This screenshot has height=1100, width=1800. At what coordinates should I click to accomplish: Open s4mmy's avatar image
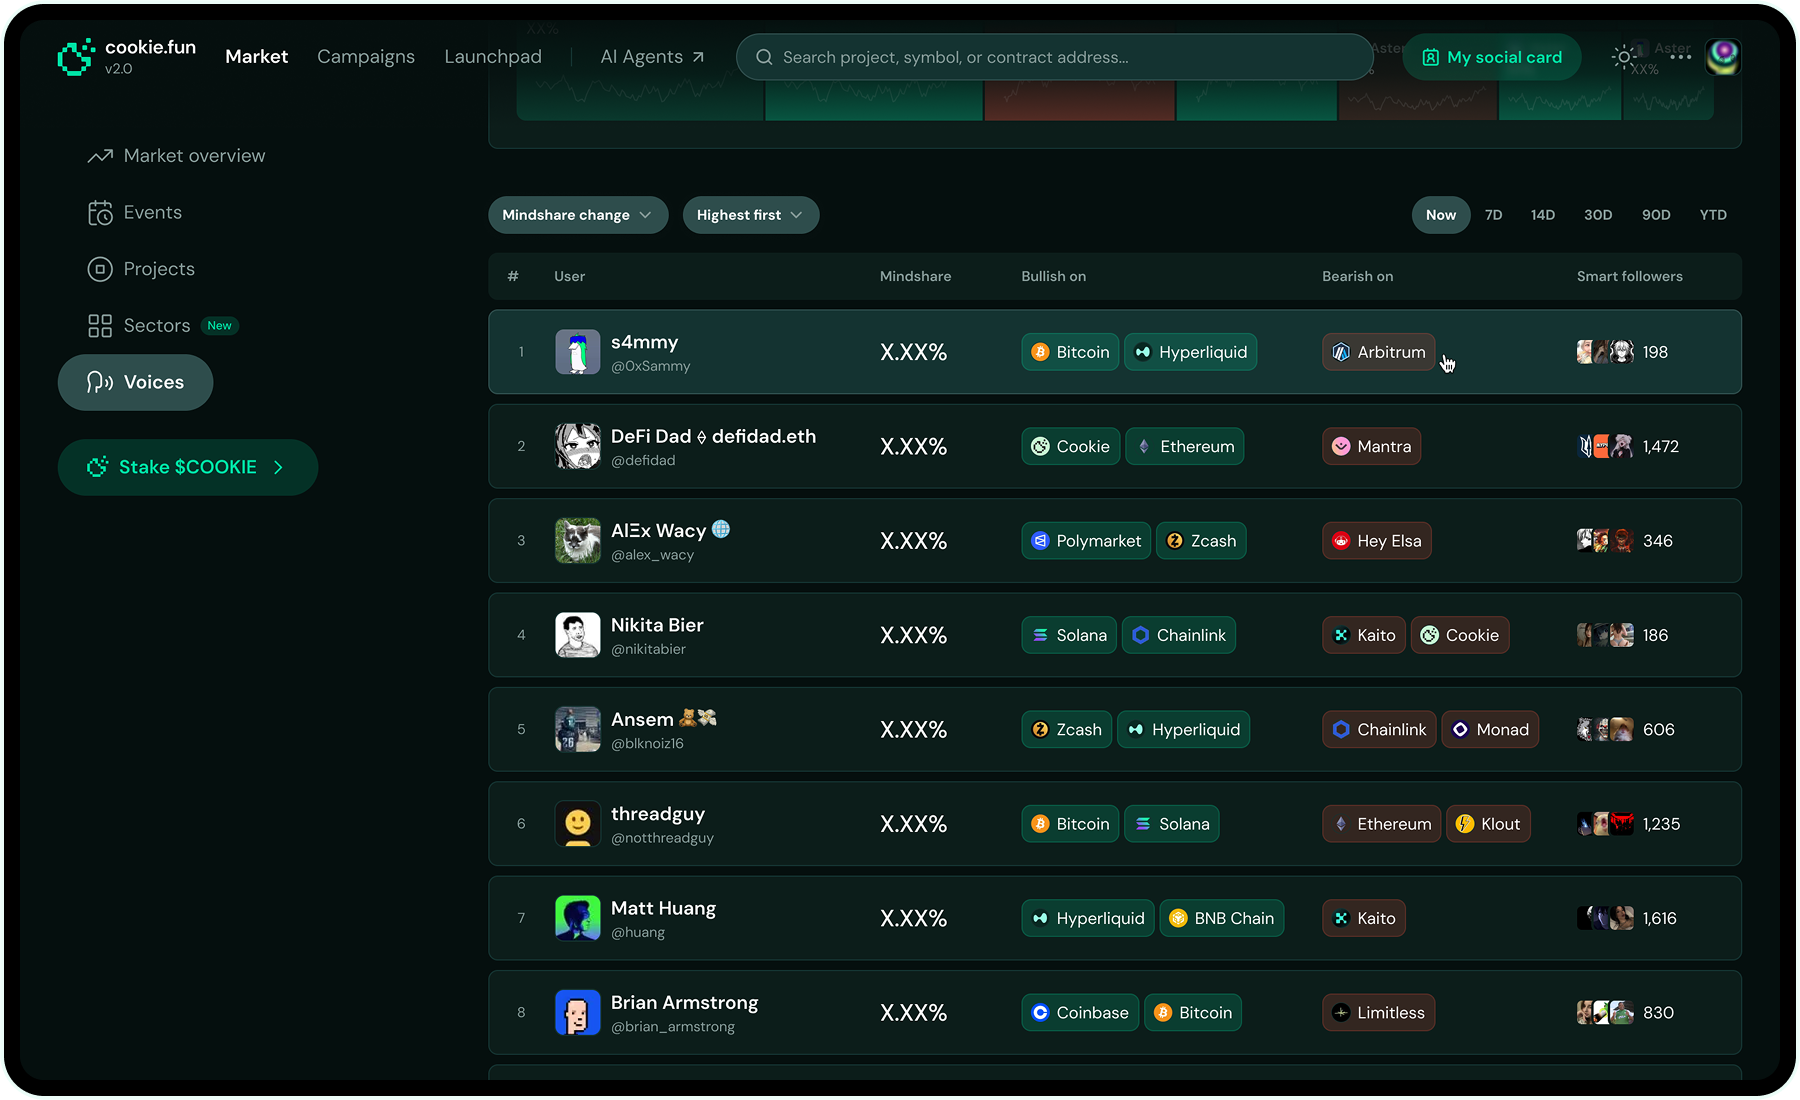coord(578,352)
